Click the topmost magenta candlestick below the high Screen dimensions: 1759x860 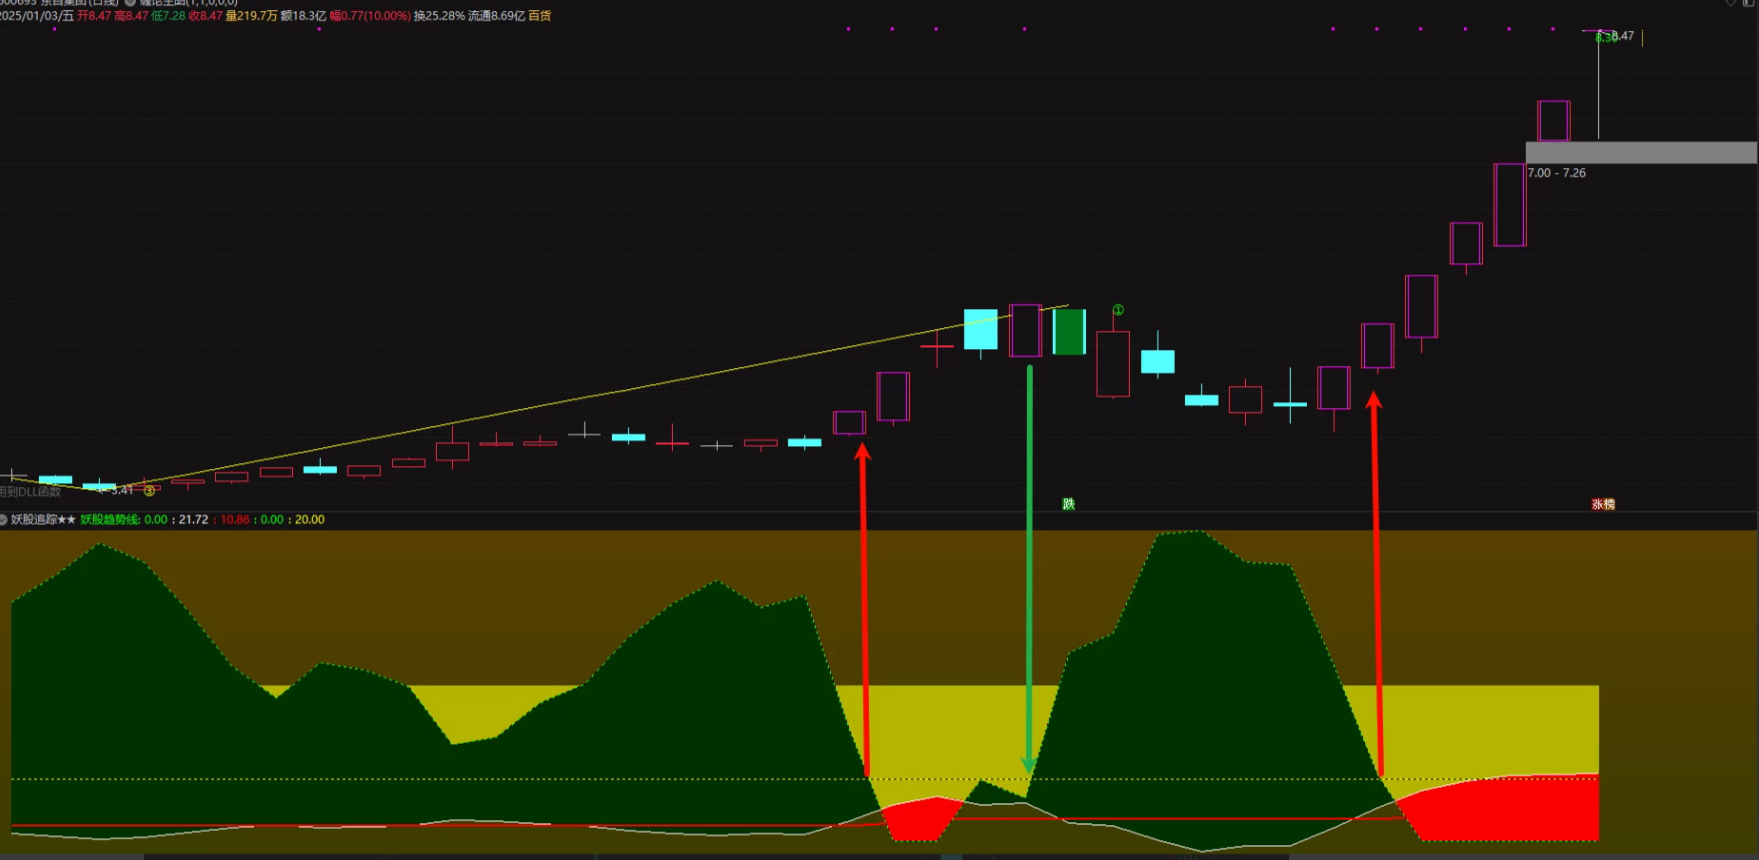pos(1553,121)
